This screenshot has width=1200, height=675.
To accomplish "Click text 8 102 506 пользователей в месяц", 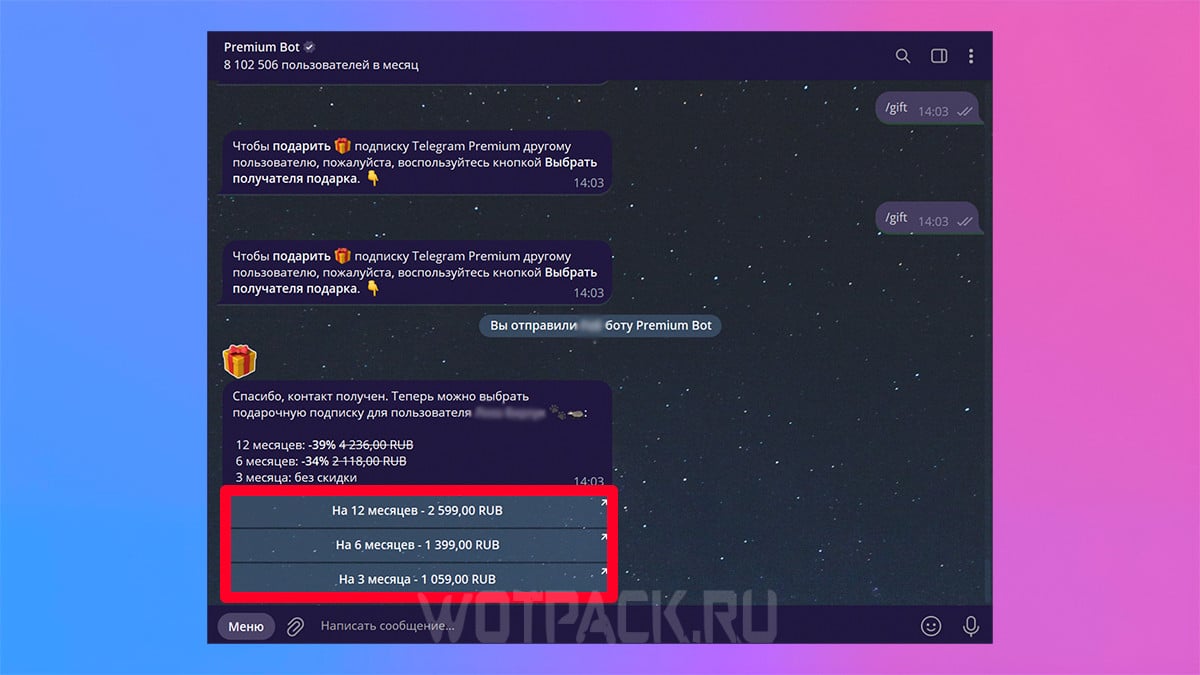I will click(x=321, y=65).
